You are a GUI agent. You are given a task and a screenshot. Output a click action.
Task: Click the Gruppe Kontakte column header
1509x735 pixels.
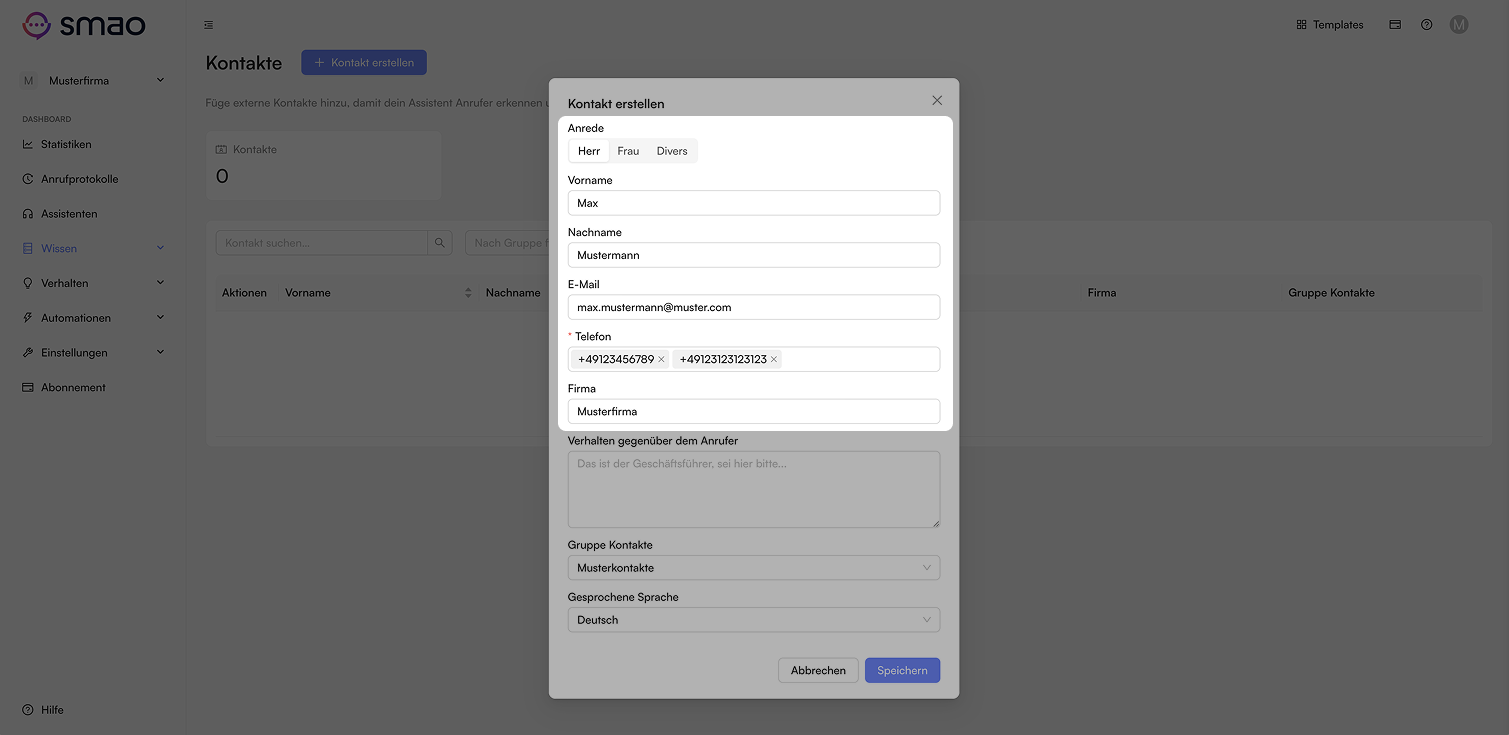tap(1331, 293)
